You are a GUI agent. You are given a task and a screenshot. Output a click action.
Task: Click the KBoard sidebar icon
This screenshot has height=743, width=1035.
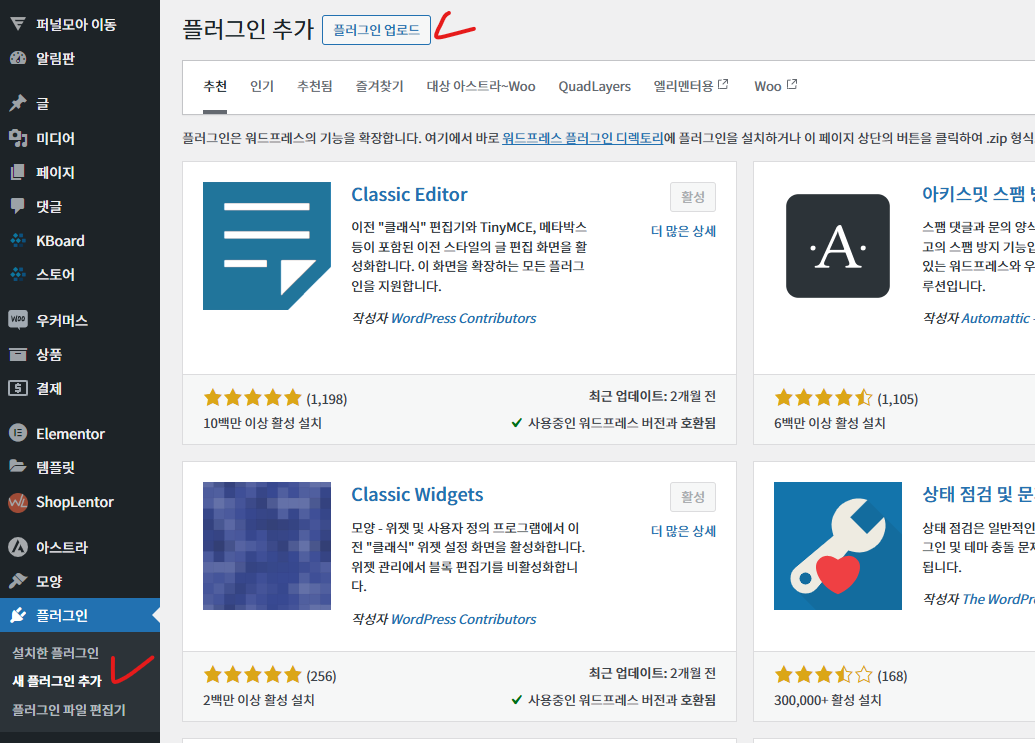(18, 240)
